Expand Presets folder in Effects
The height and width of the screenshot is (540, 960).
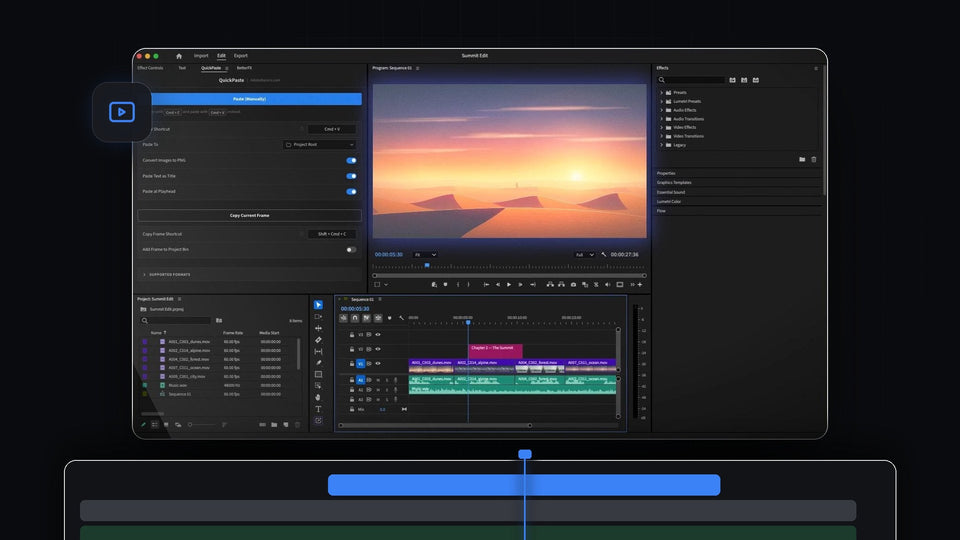click(x=662, y=92)
